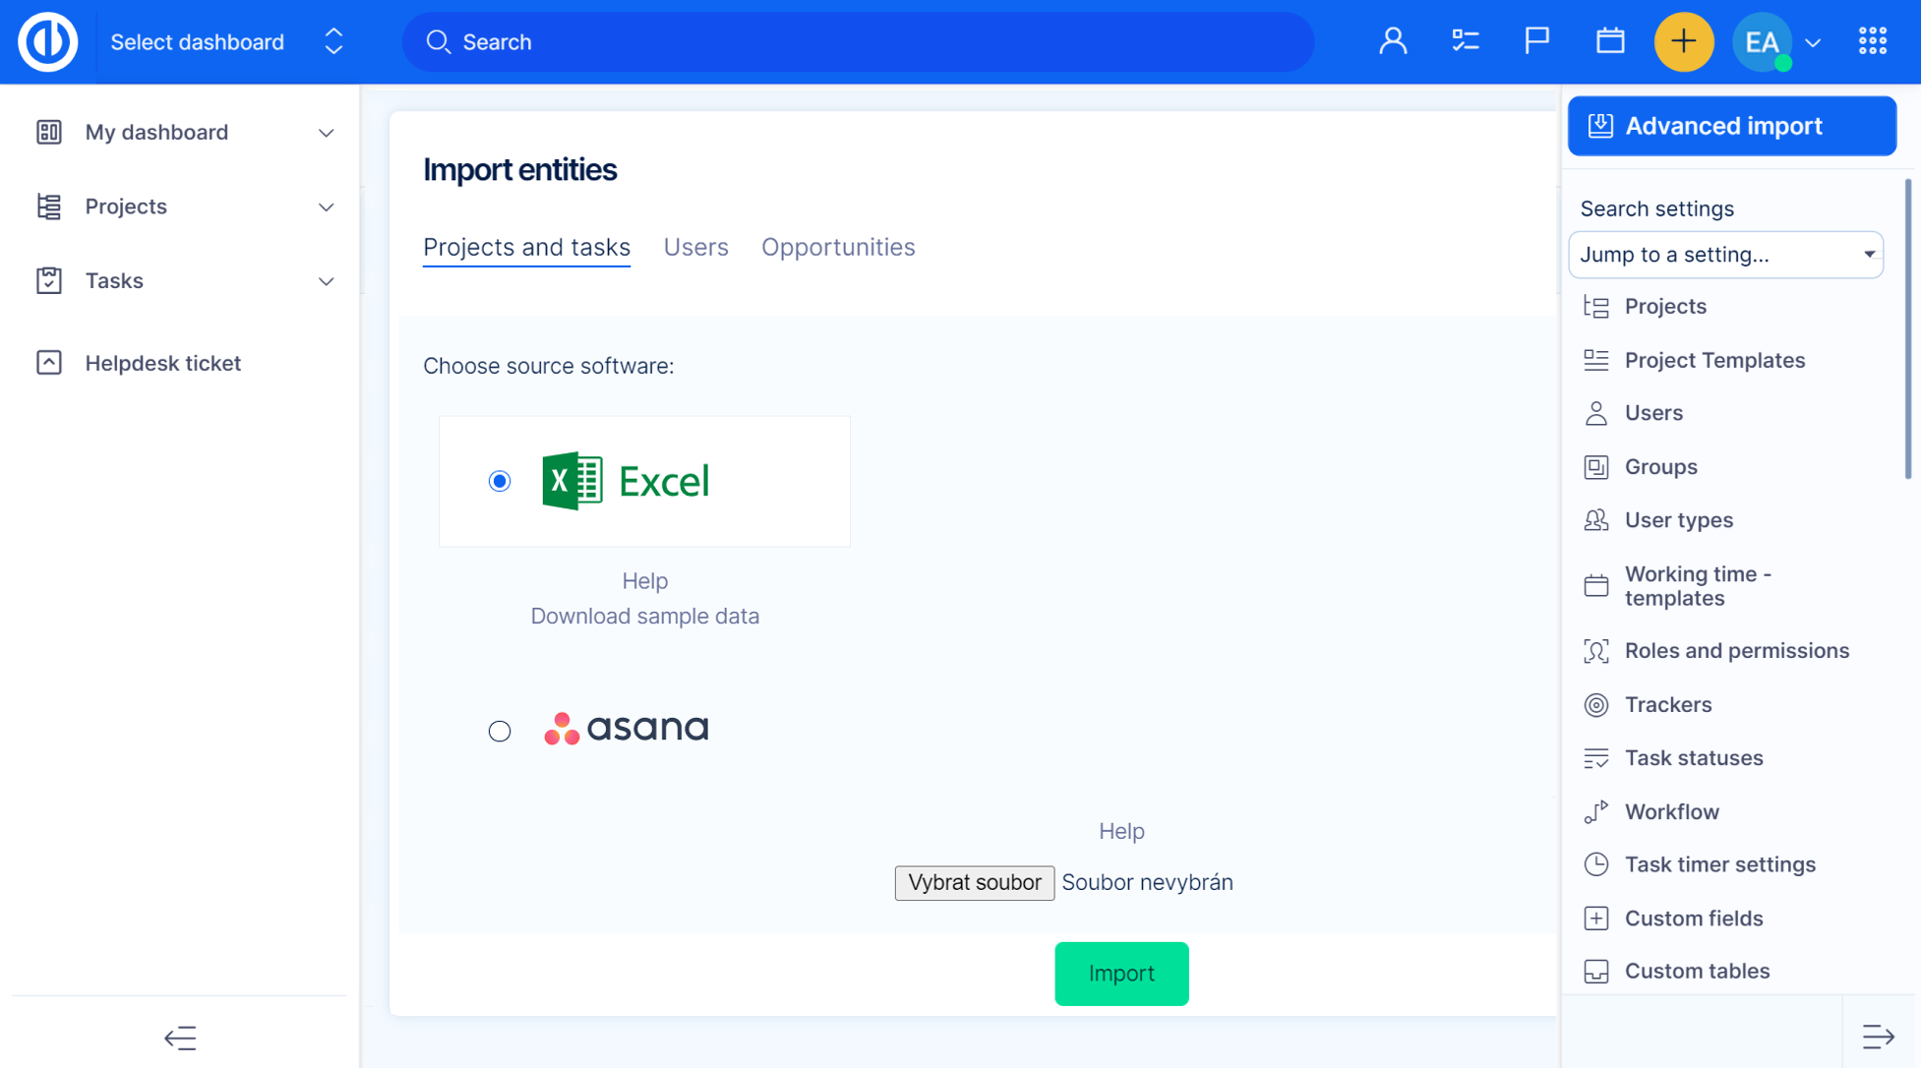Select Excel as source software
Viewport: 1921px width, 1068px height.
(x=499, y=481)
